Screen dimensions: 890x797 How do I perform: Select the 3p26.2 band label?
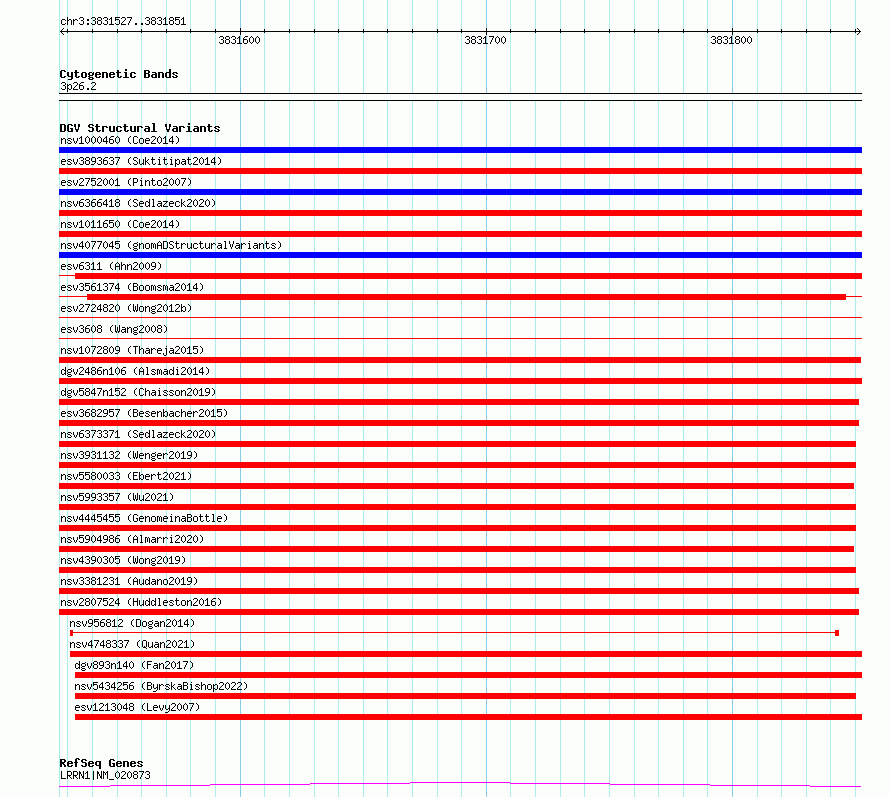click(x=78, y=86)
